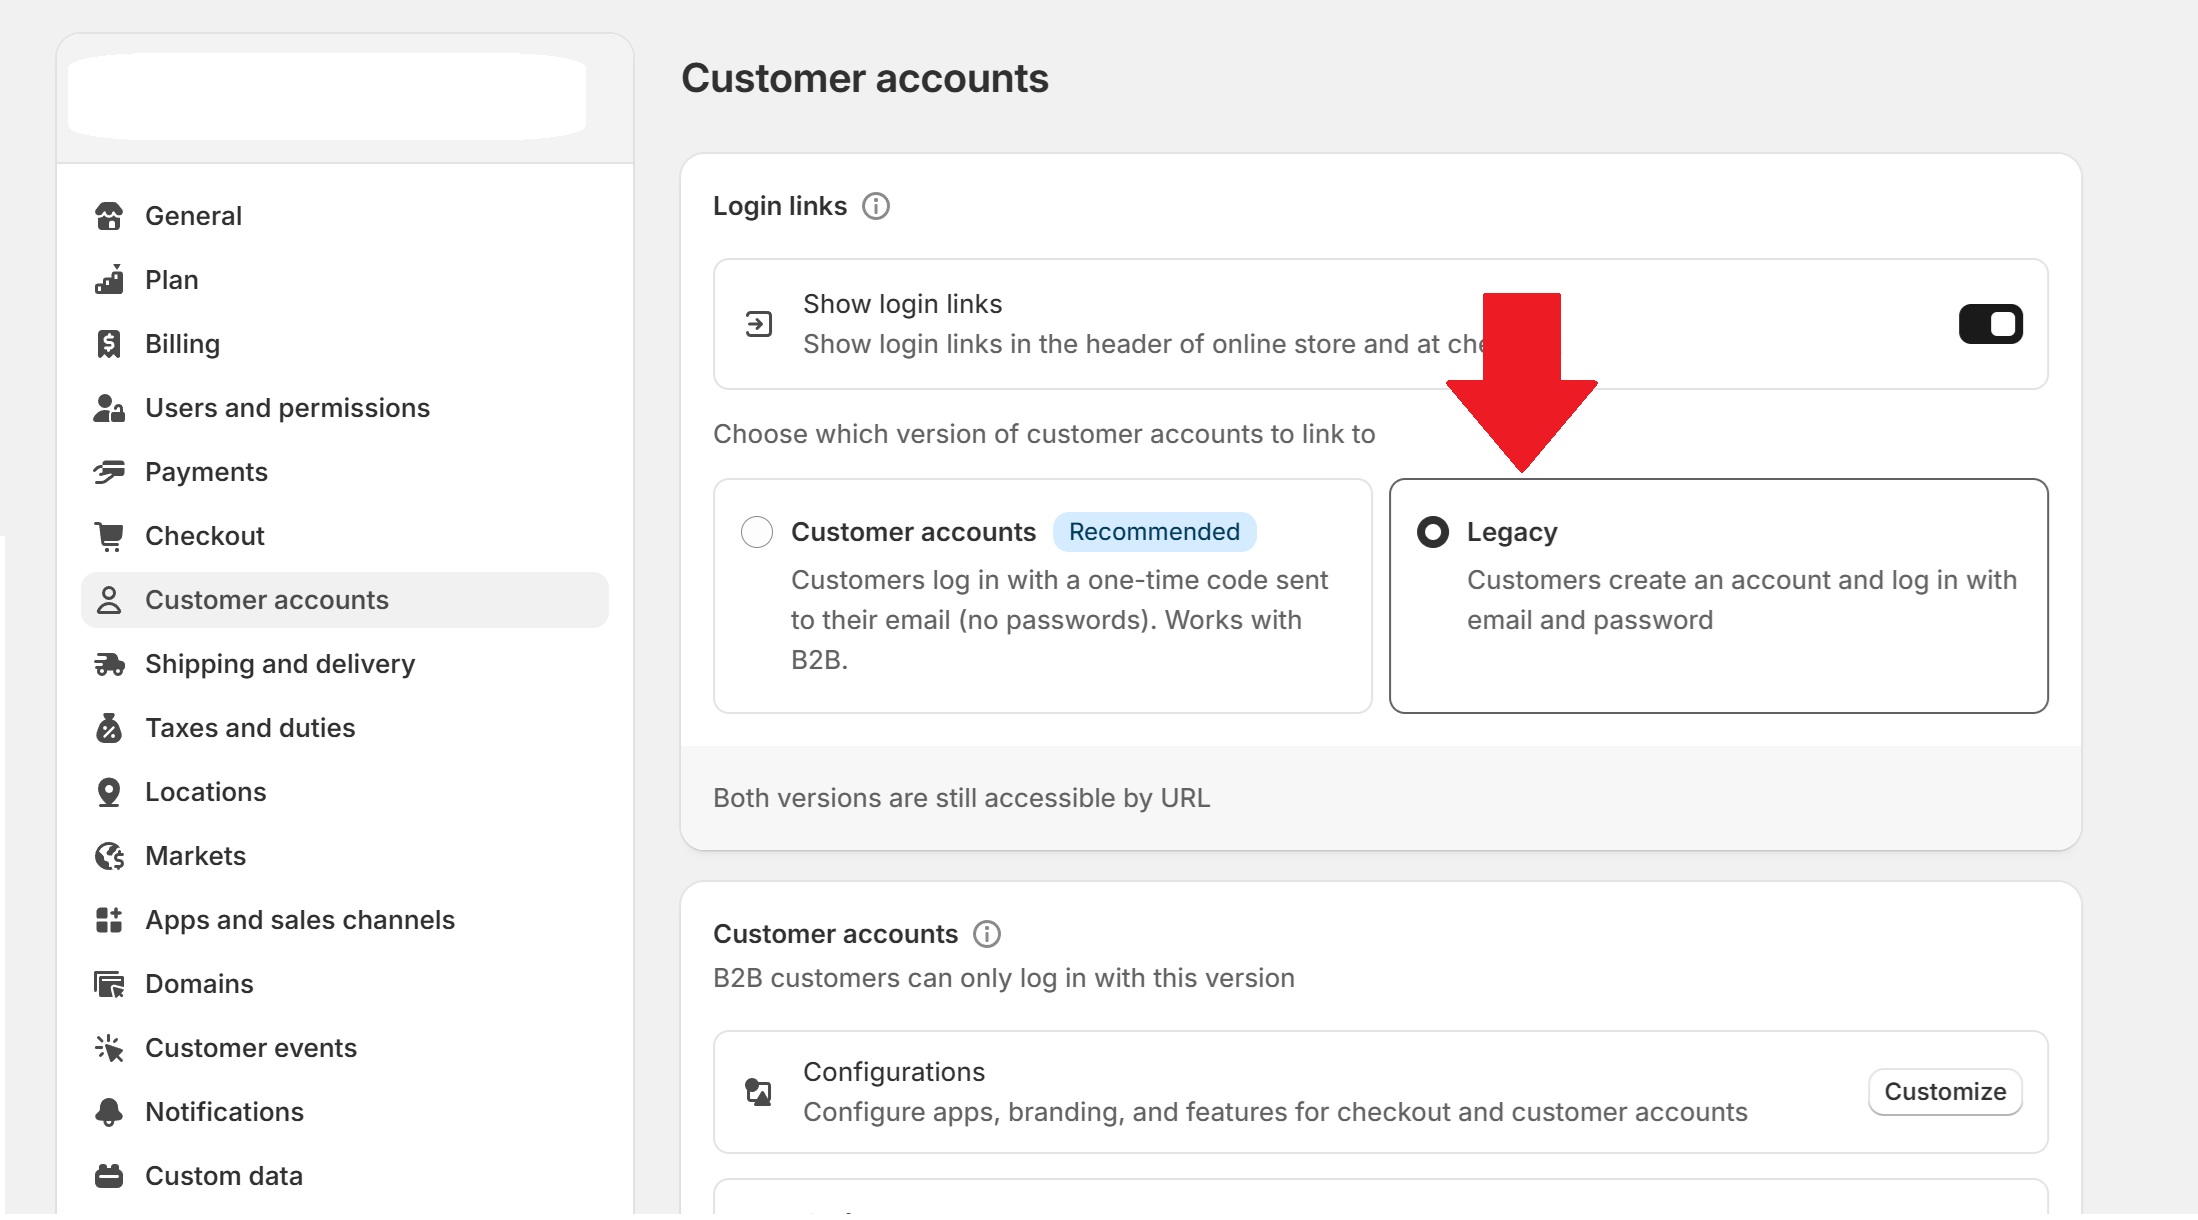This screenshot has height=1220, width=2198.
Task: Click the Billing receipt icon
Action: click(x=109, y=344)
